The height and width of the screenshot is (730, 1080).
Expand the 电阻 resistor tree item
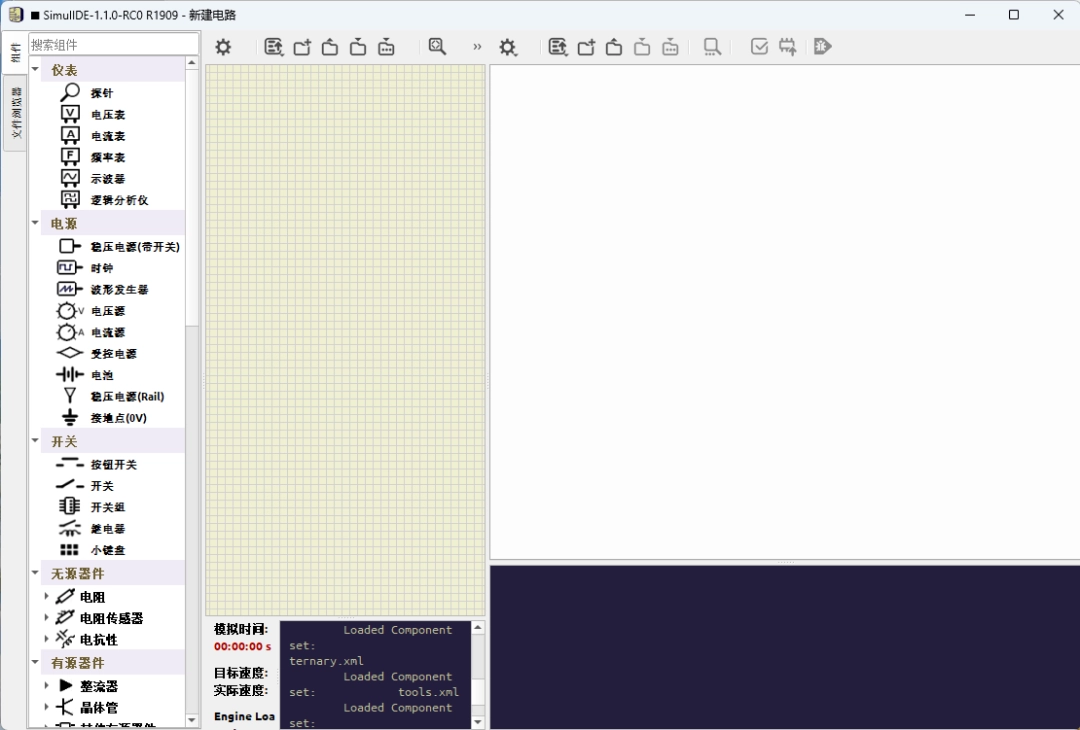tap(46, 595)
